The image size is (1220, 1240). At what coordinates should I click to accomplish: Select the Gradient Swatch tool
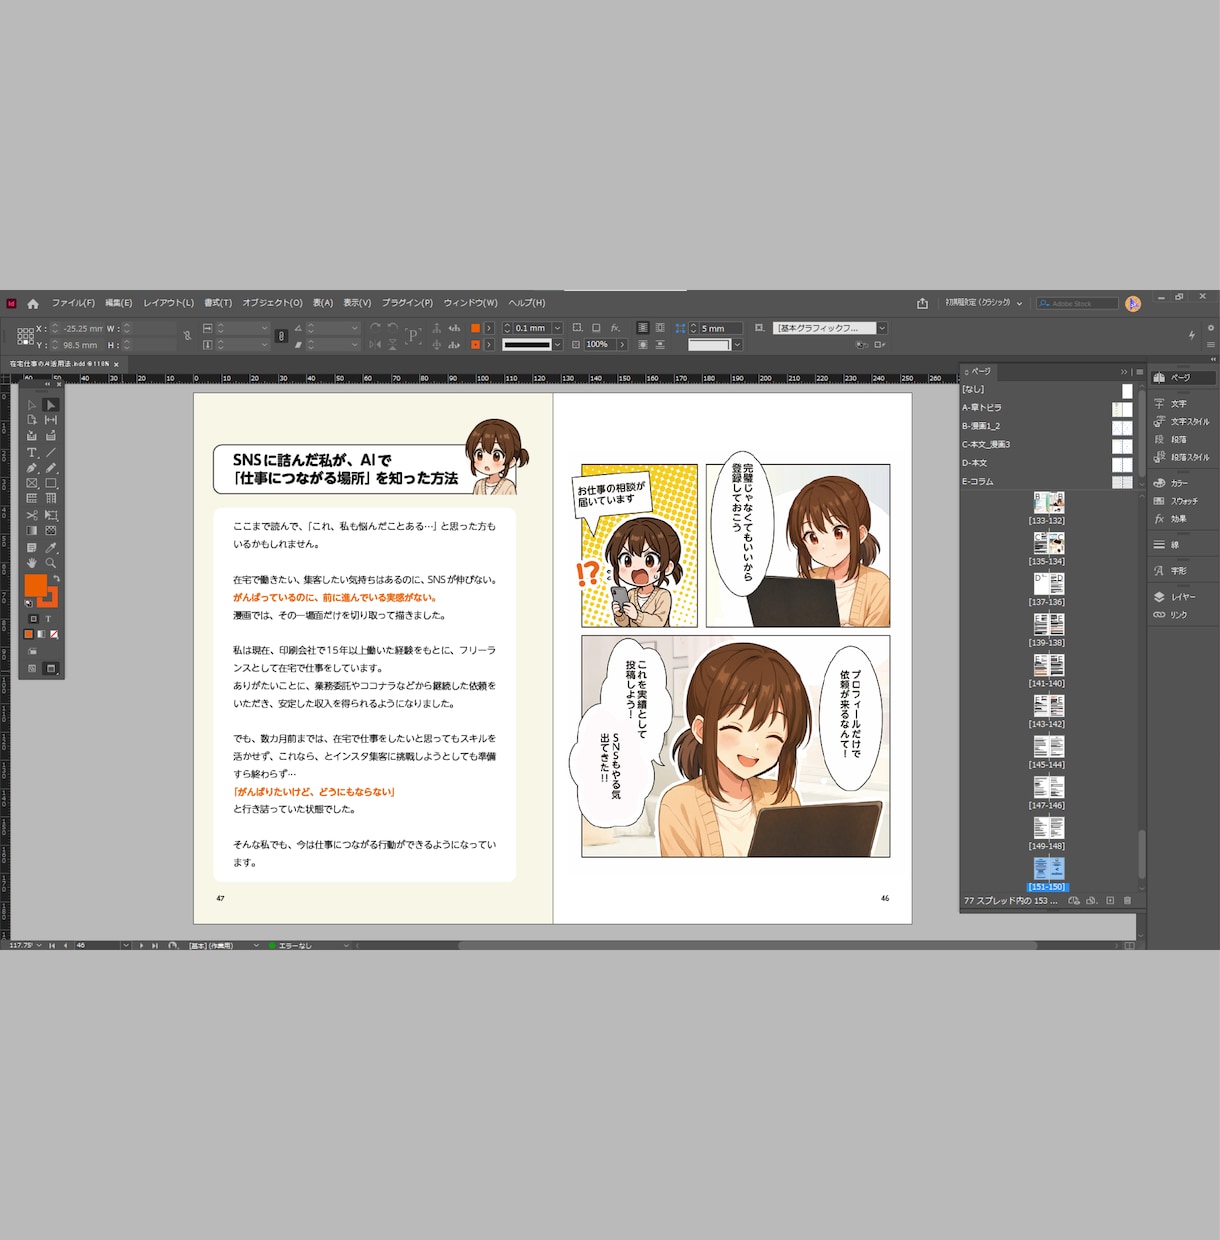31,530
